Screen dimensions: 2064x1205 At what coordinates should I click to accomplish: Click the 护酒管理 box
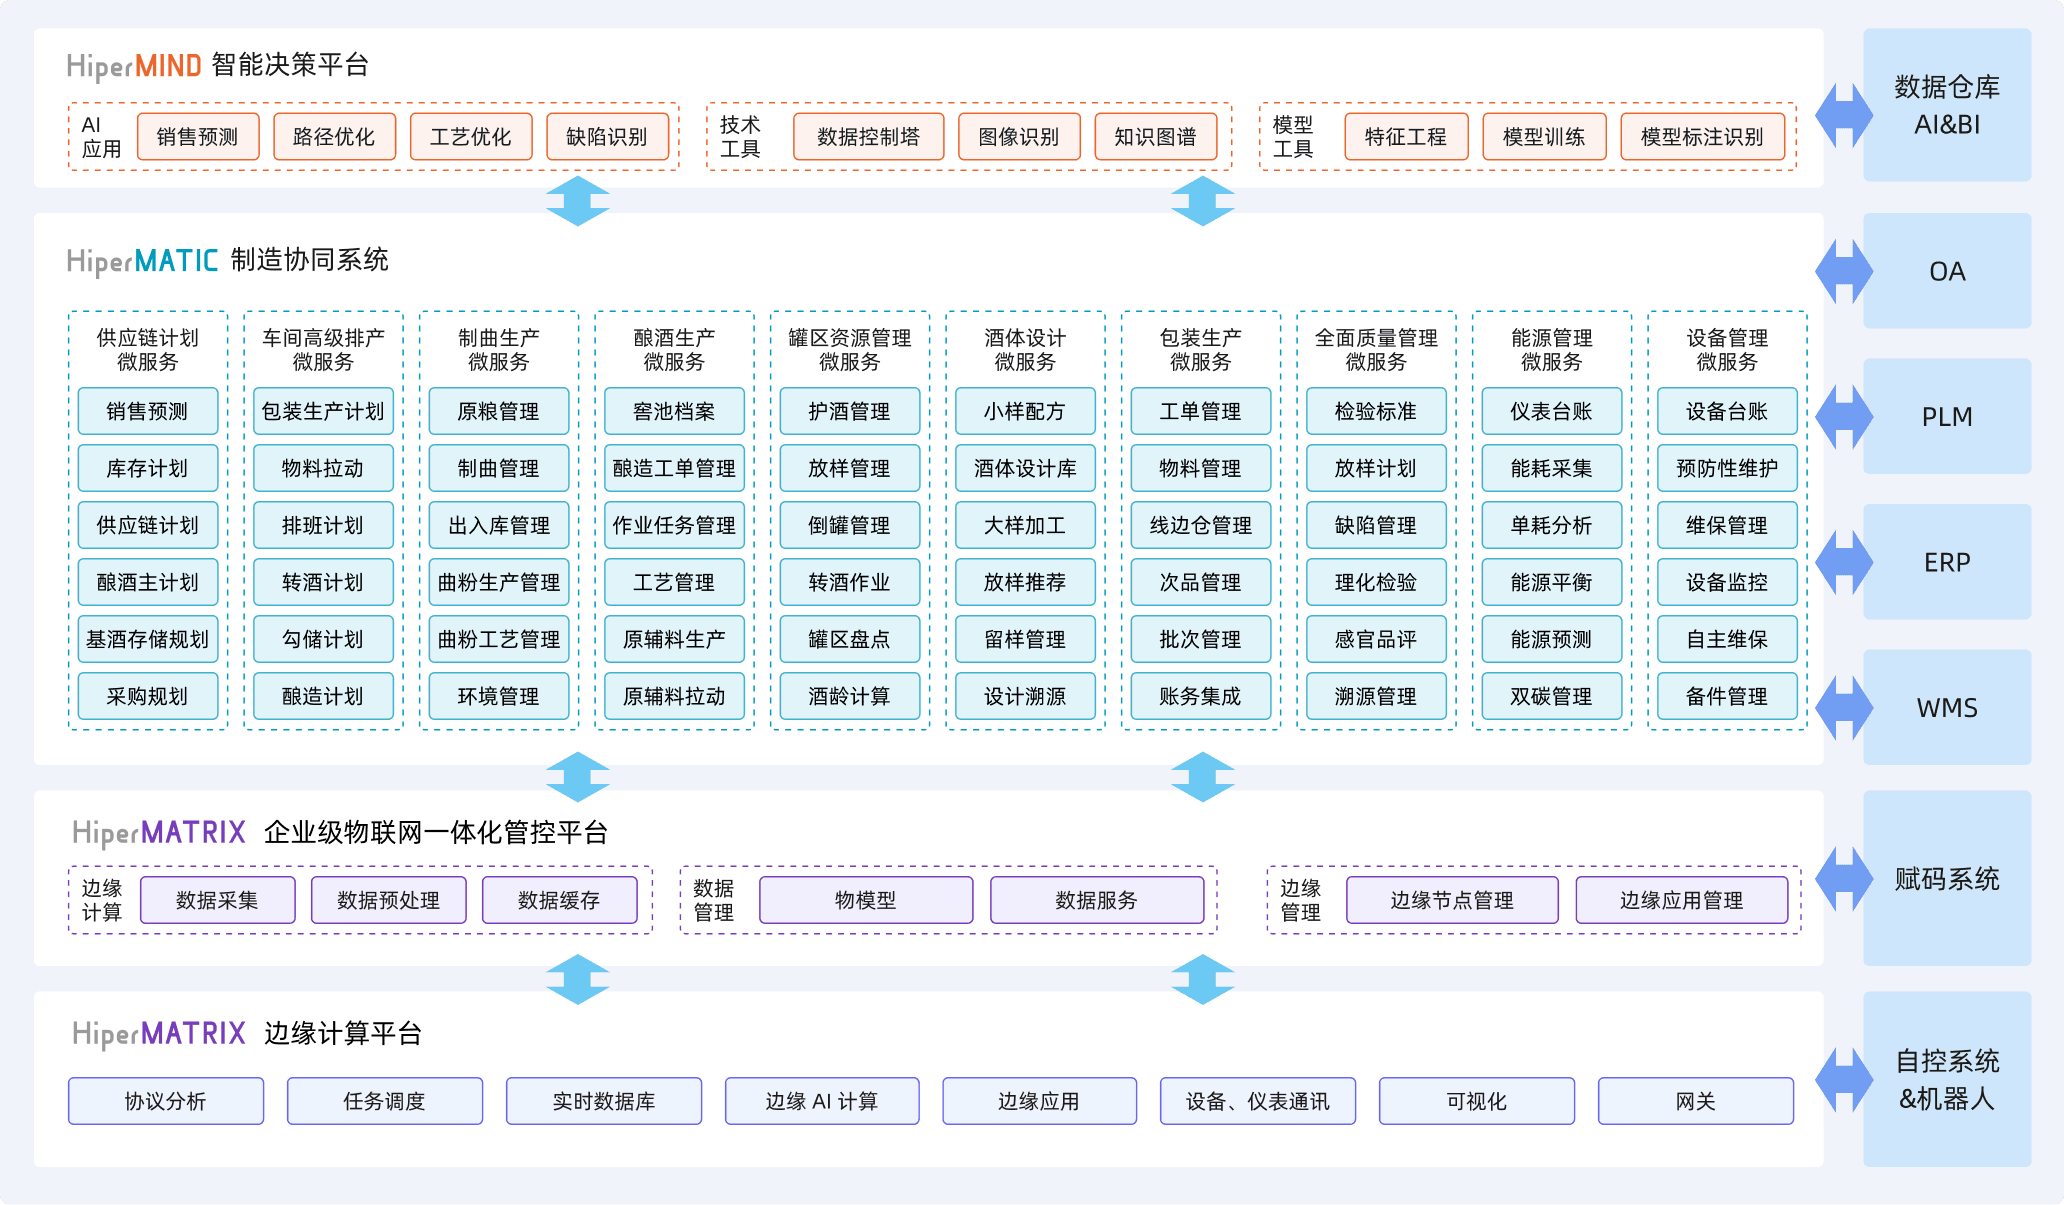(x=850, y=411)
